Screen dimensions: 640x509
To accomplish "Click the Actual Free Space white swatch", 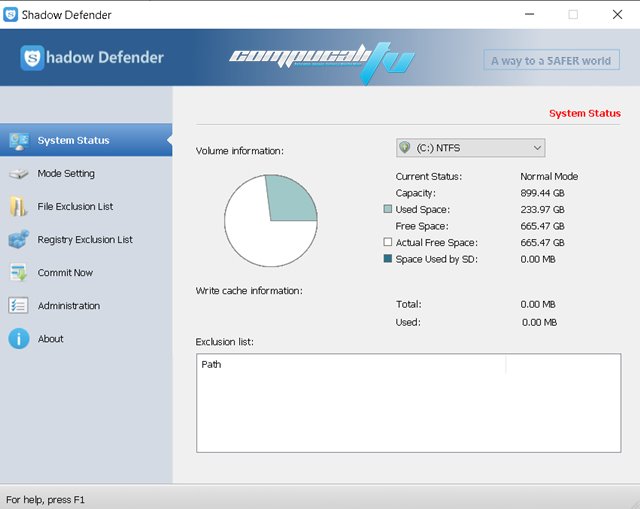I will (x=388, y=242).
